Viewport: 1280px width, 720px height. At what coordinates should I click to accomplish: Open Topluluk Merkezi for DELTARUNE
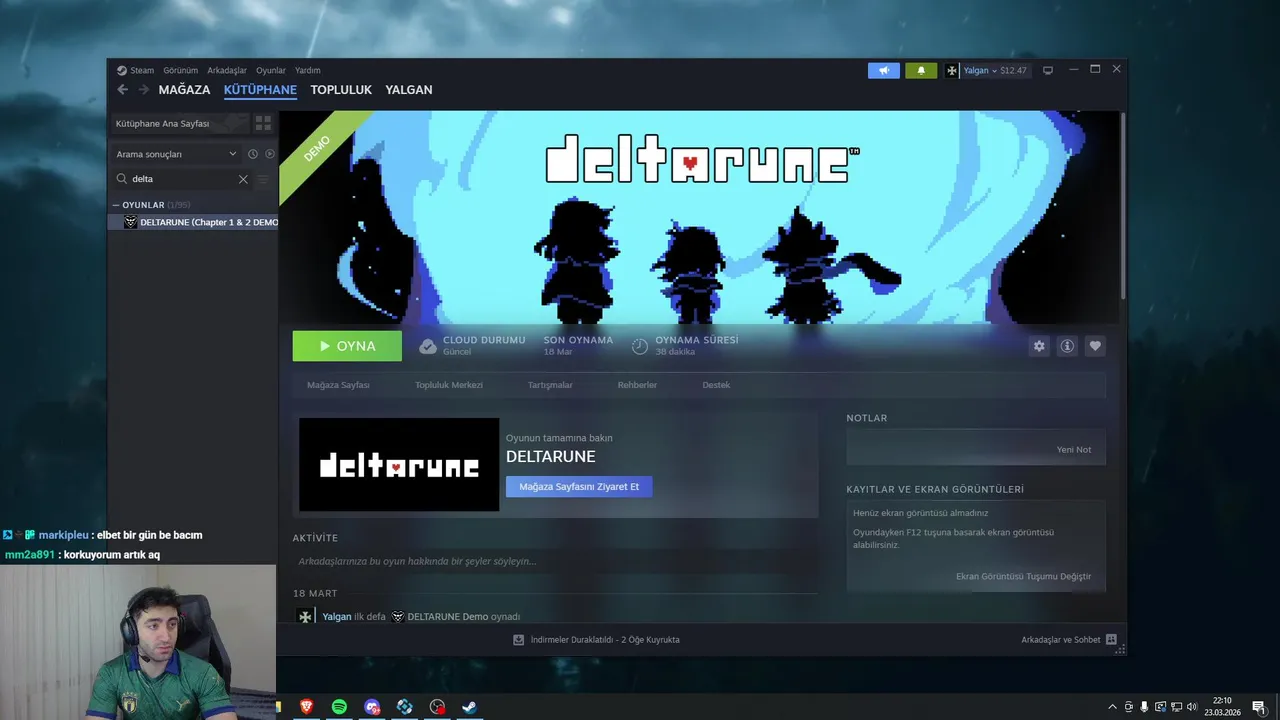[449, 385]
